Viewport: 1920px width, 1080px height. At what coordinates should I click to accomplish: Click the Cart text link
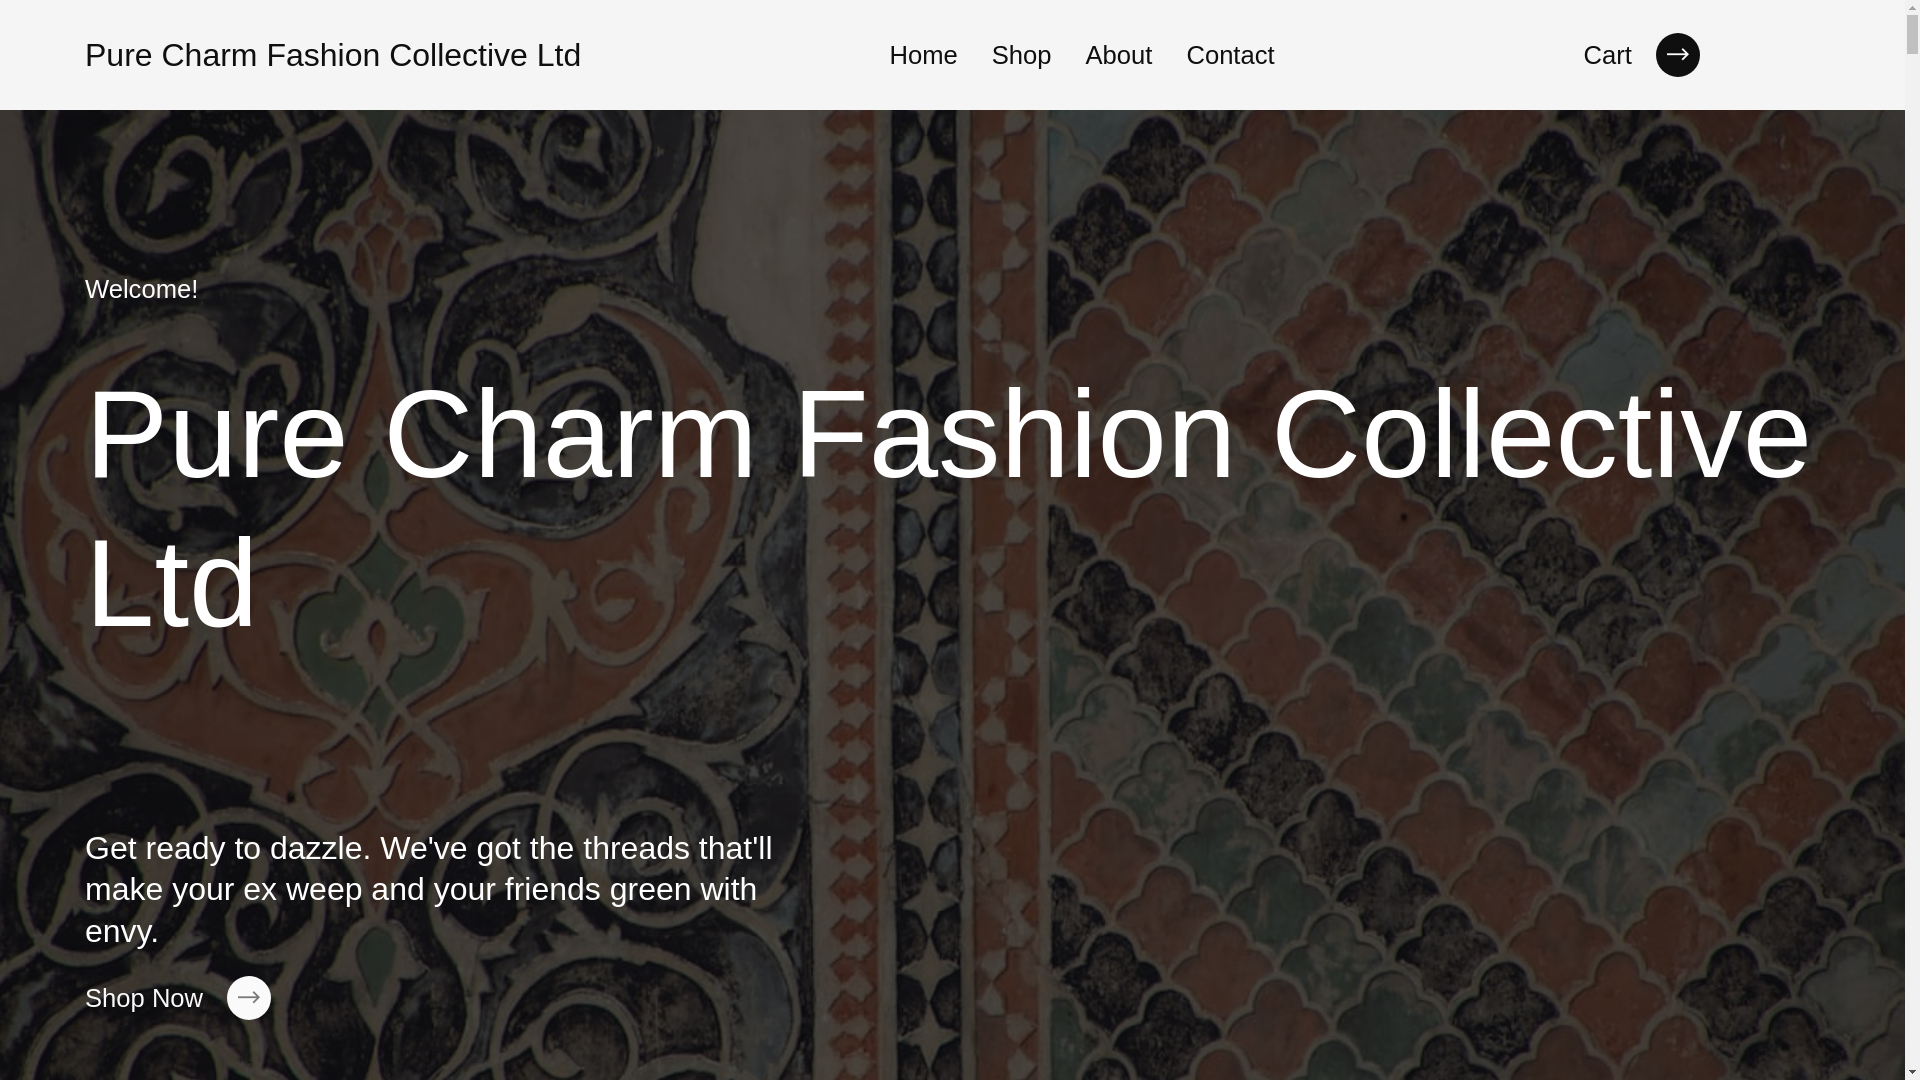pos(1607,55)
